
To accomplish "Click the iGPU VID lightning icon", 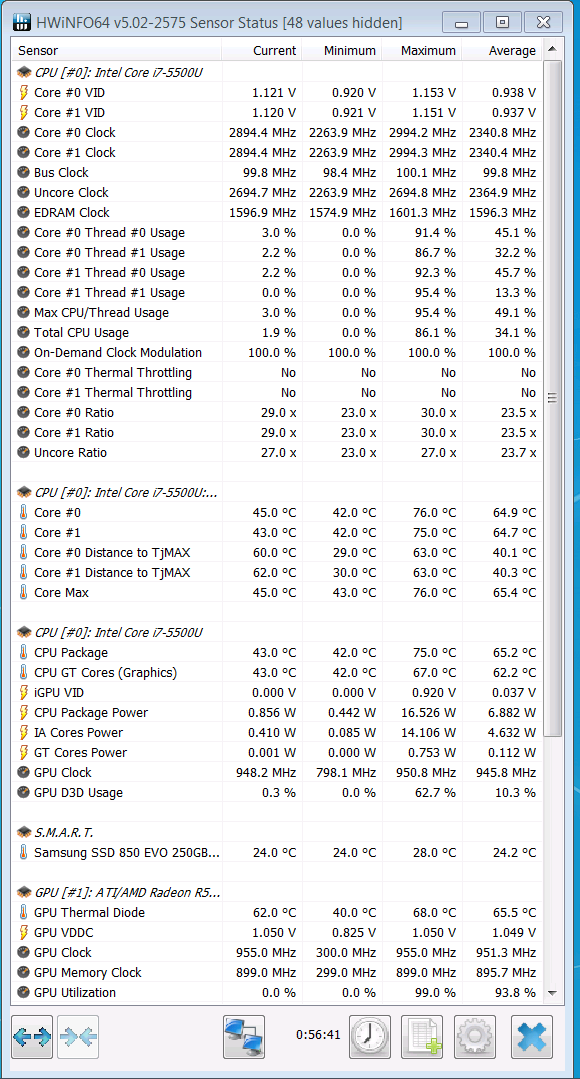I will click(x=23, y=692).
